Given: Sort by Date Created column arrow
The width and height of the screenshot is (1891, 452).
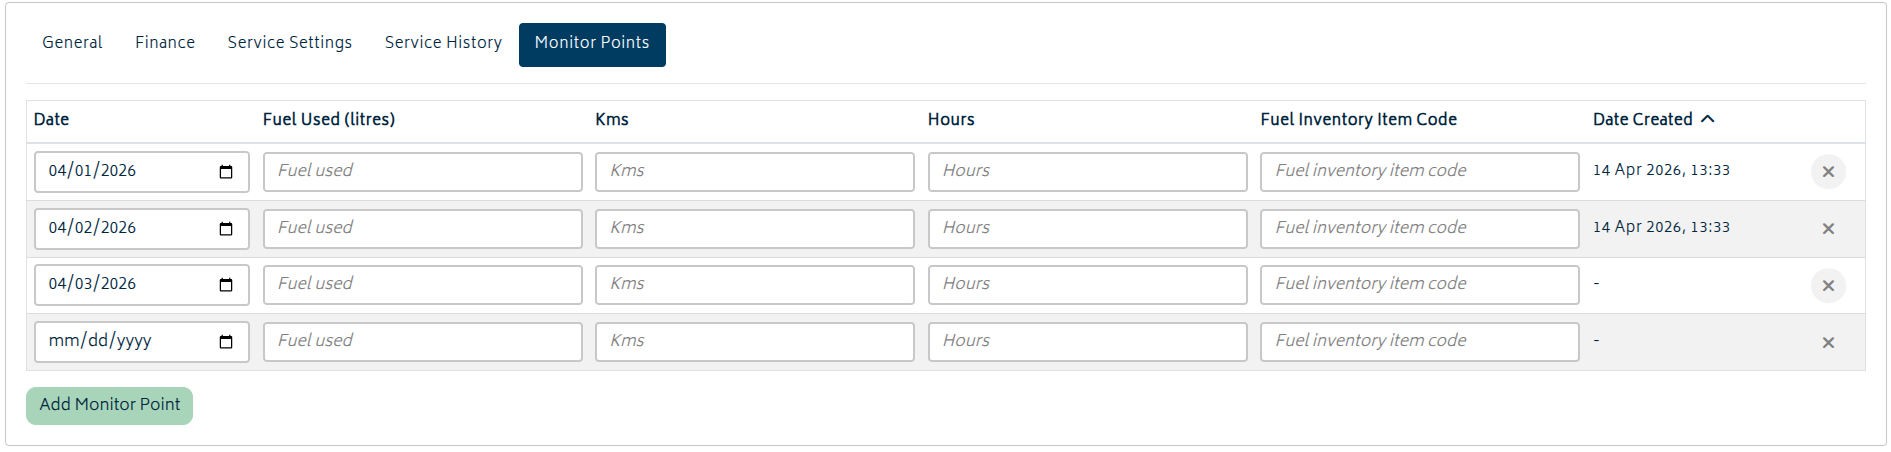Looking at the screenshot, I should [1707, 119].
